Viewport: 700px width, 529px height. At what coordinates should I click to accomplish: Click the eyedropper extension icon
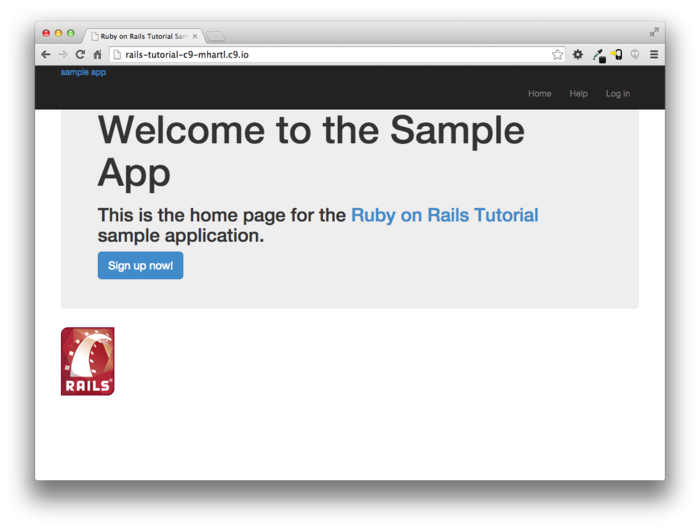pyautogui.click(x=599, y=55)
